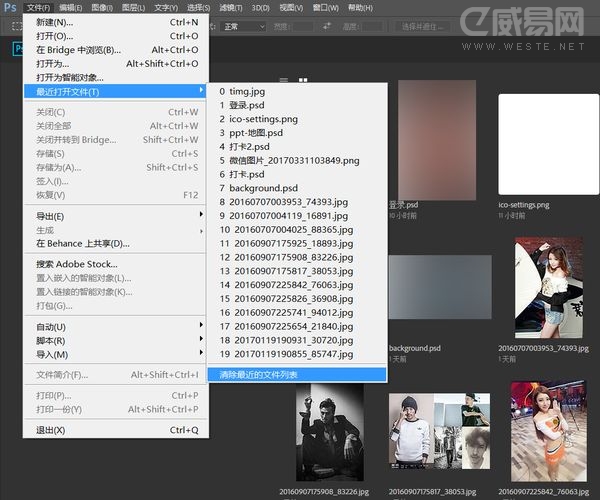Open the 编辑(E) menu in menu bar

70,8
